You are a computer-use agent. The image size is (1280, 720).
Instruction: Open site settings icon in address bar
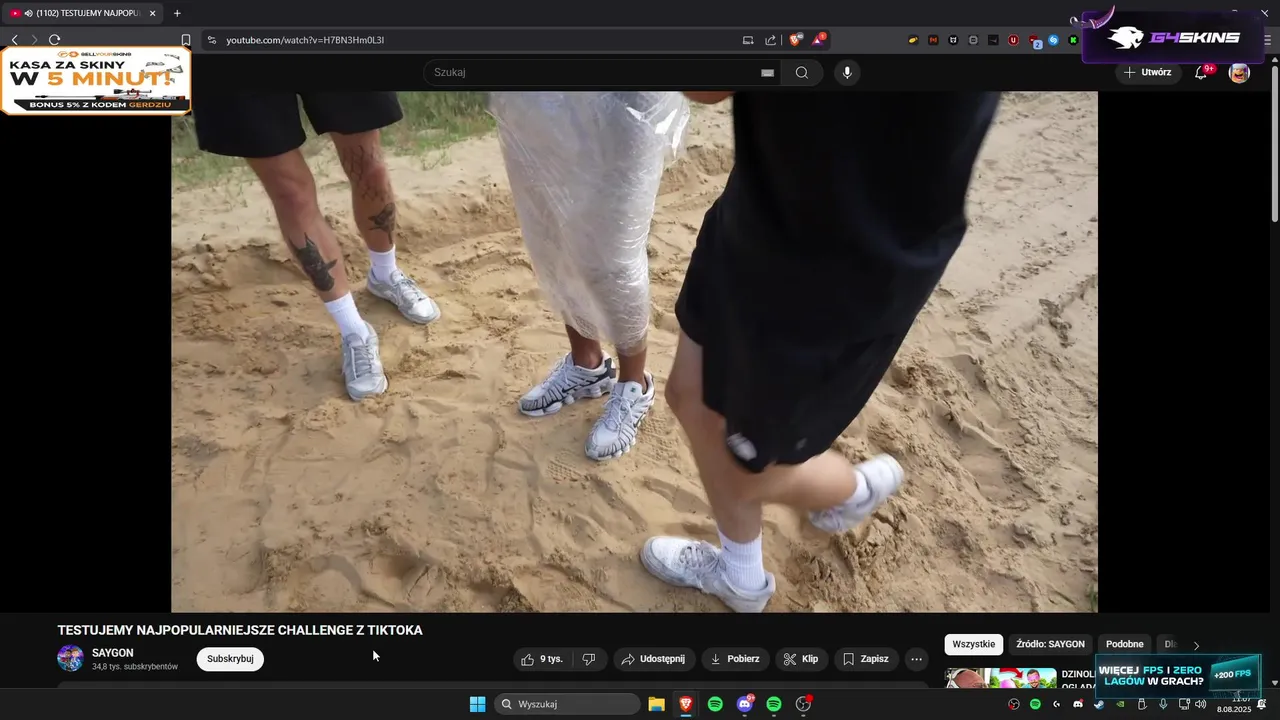coord(211,40)
